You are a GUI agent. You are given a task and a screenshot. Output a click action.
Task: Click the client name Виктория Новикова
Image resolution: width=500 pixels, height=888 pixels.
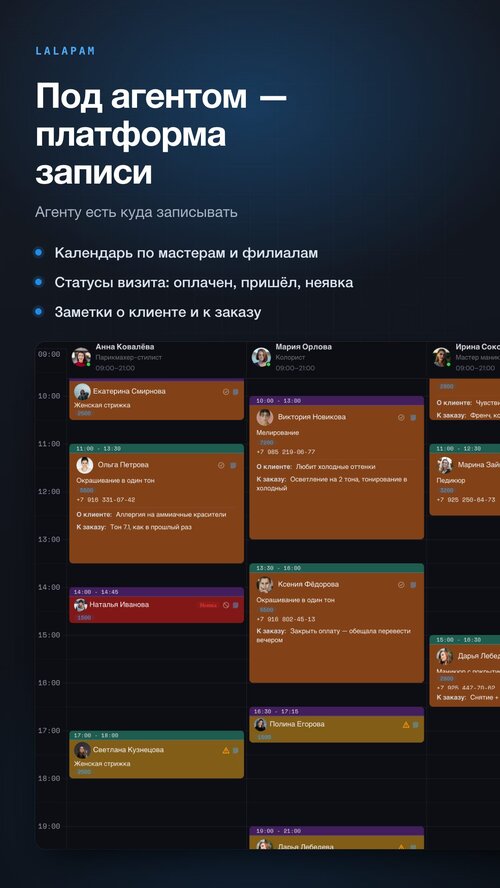pos(311,417)
